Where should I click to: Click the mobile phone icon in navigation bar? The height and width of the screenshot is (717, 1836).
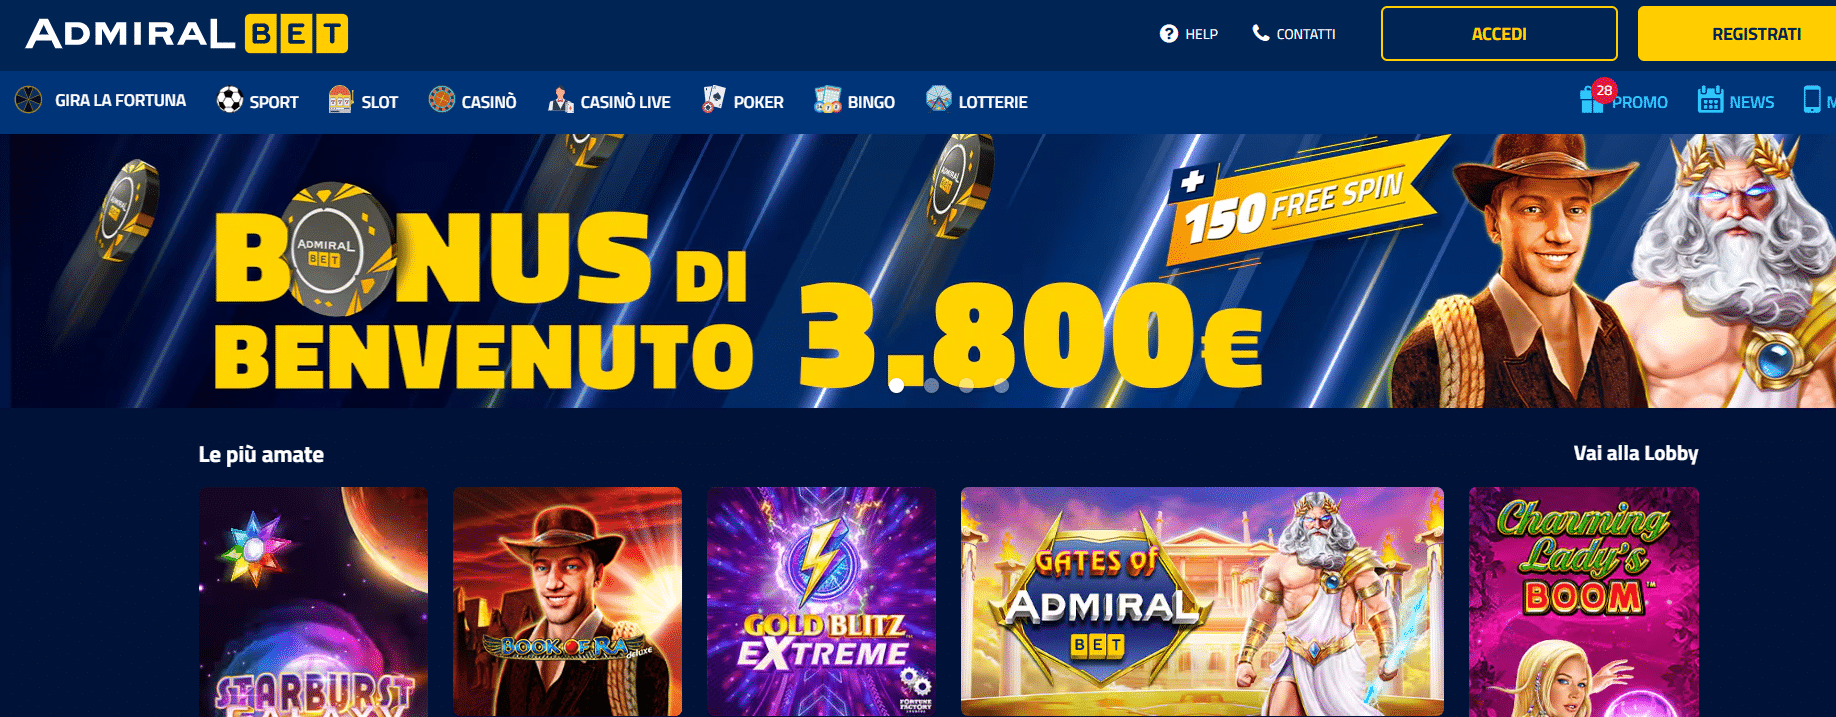(1811, 100)
